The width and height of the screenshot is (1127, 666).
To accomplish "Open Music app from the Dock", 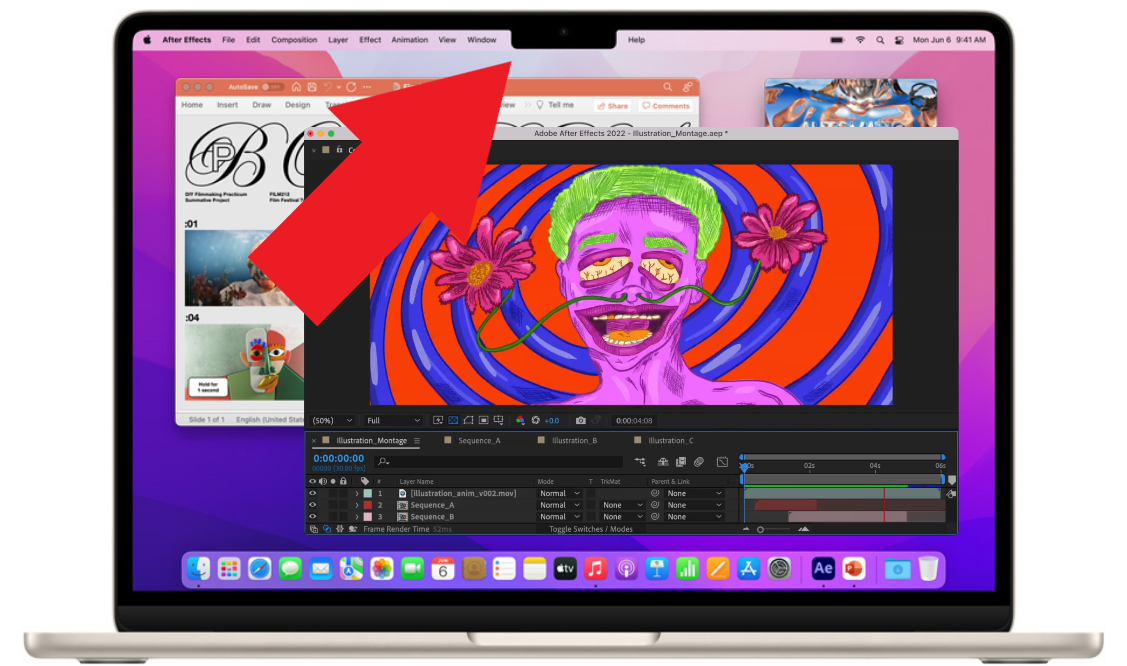I will point(595,569).
